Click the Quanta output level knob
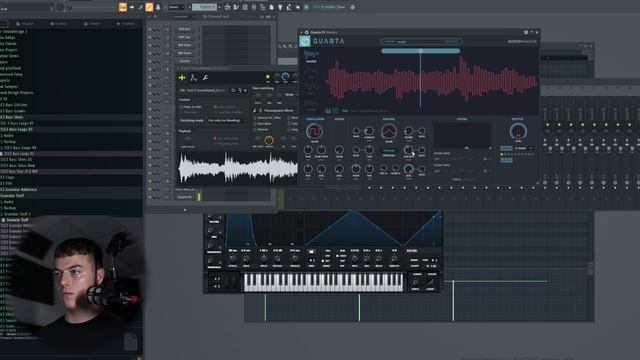 click(x=518, y=132)
